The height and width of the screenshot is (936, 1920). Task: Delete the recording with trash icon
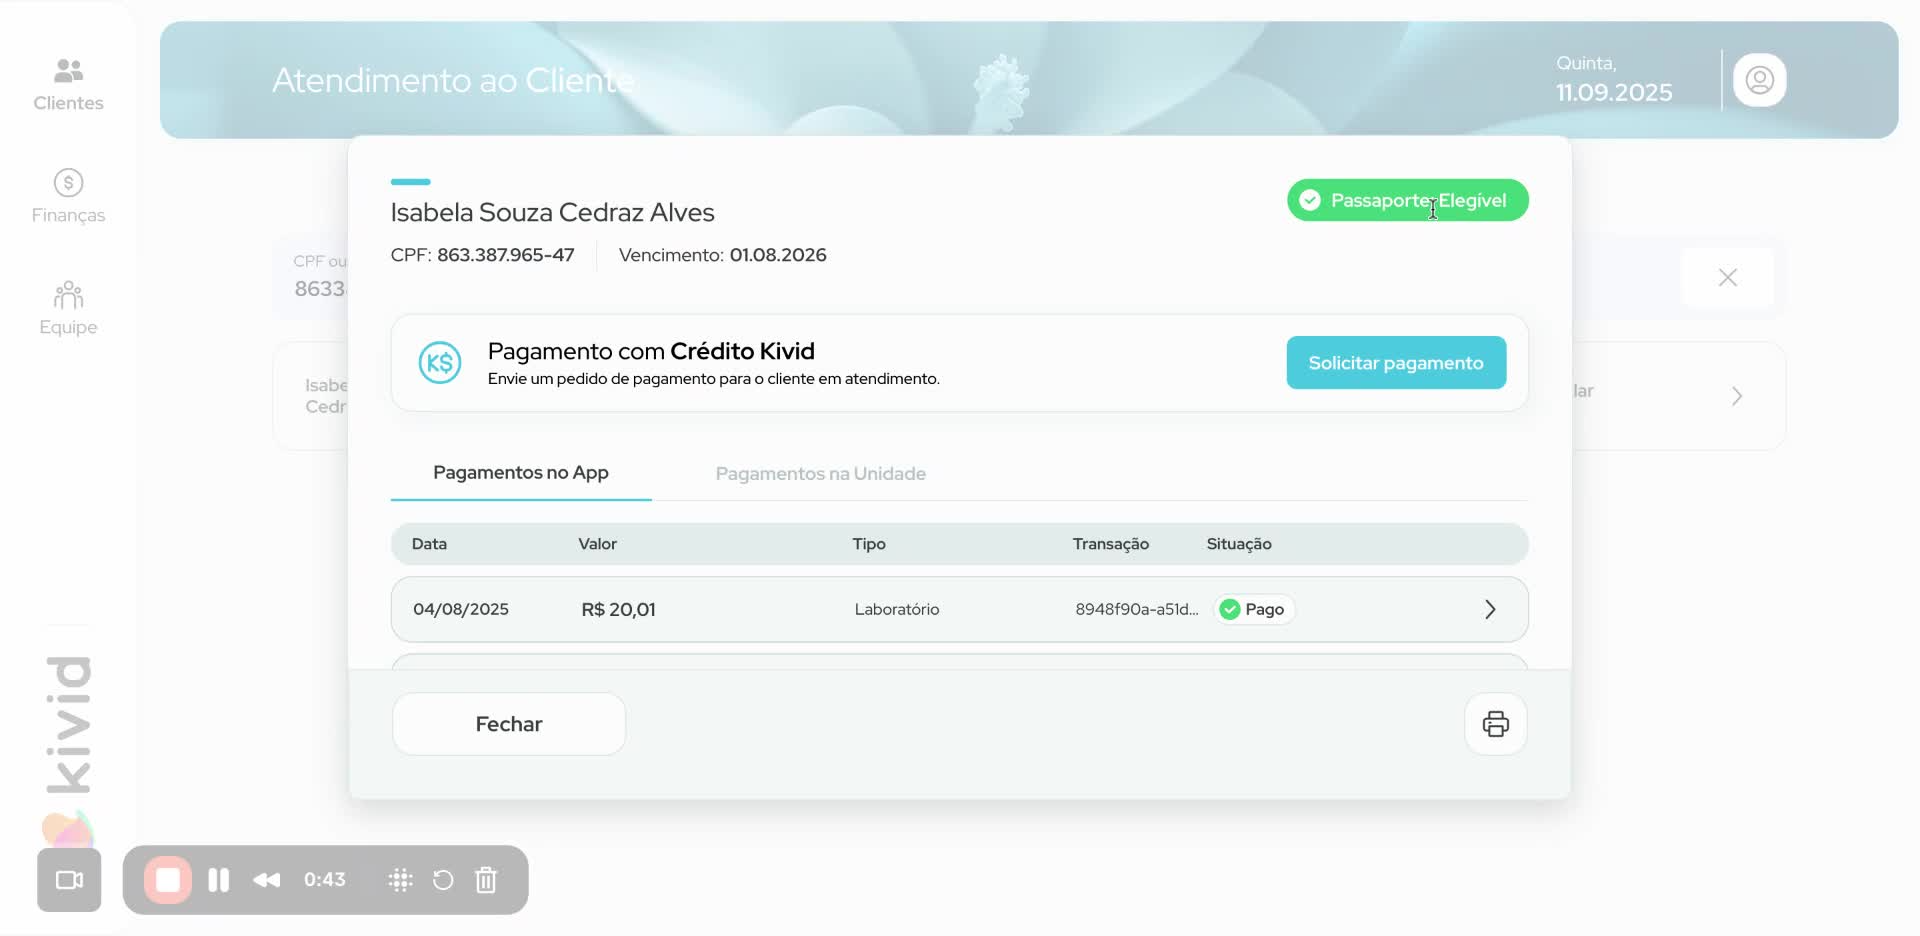pos(486,880)
